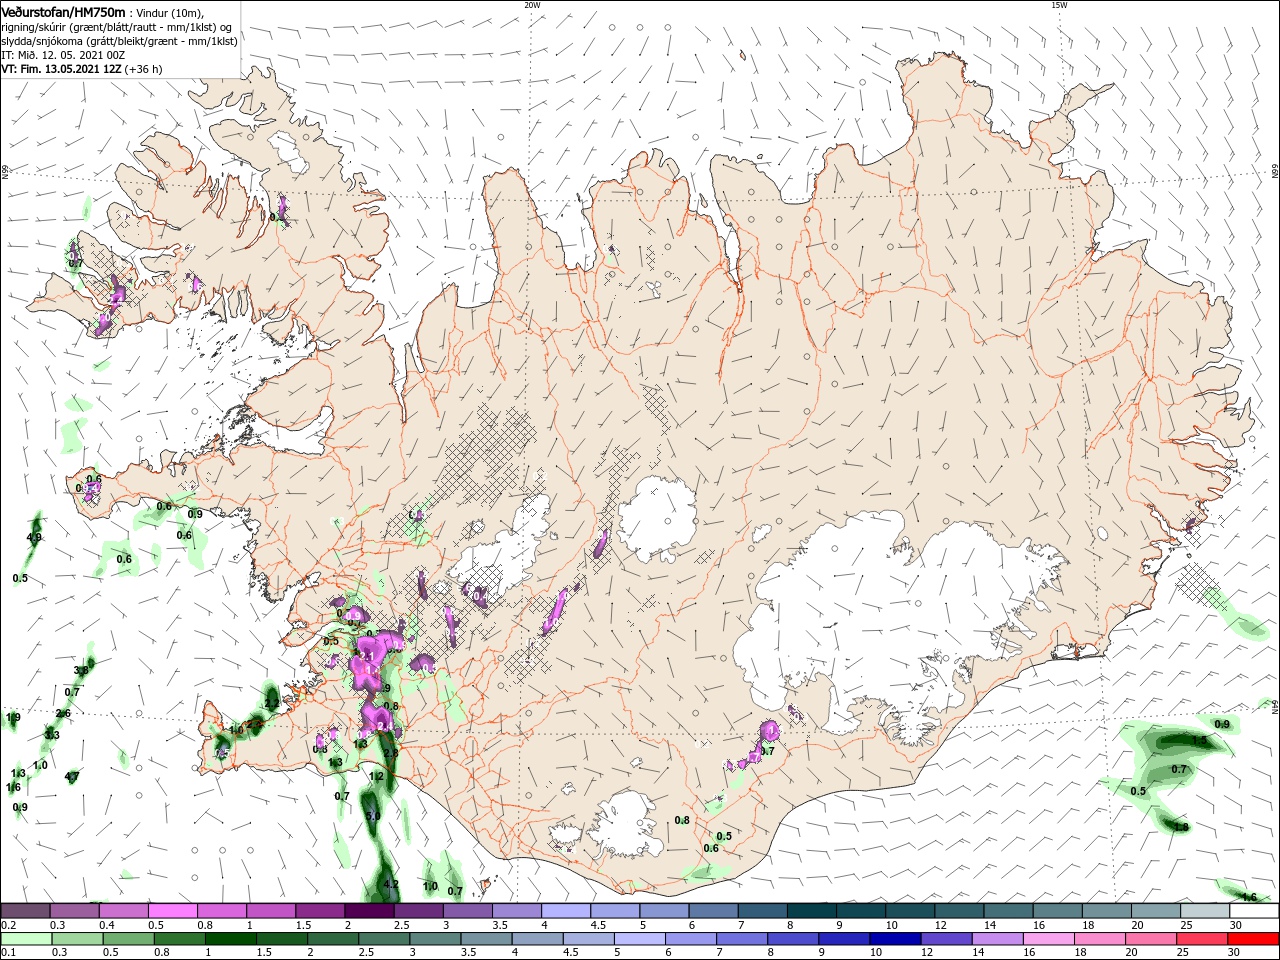Click the 'IT: Mið. 12. 05. 2021 00Z' line
The width and height of the screenshot is (1280, 960).
(x=65, y=55)
